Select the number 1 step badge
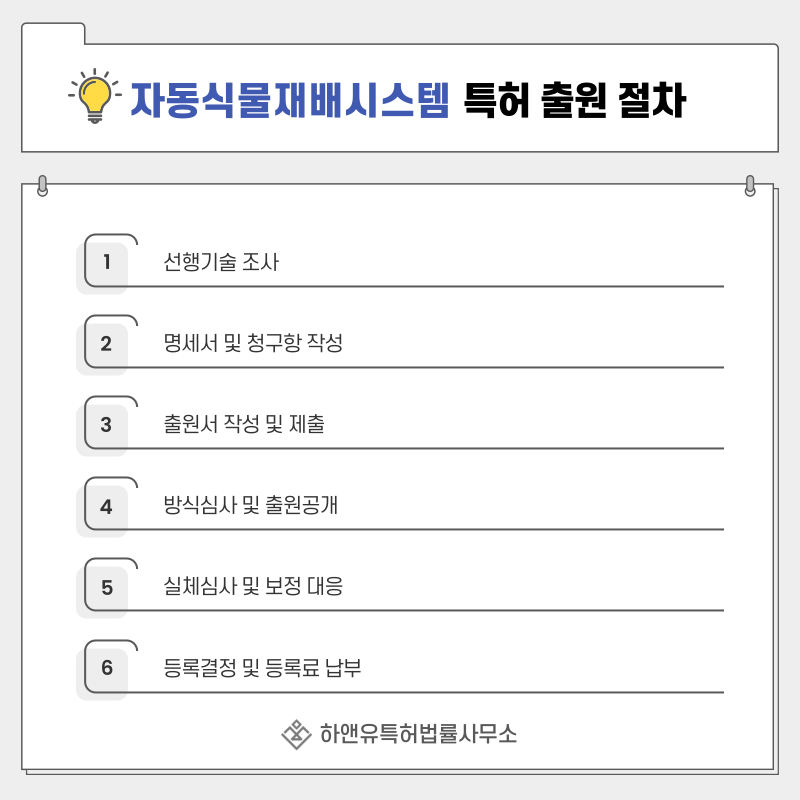This screenshot has height=800, width=800. (x=106, y=262)
